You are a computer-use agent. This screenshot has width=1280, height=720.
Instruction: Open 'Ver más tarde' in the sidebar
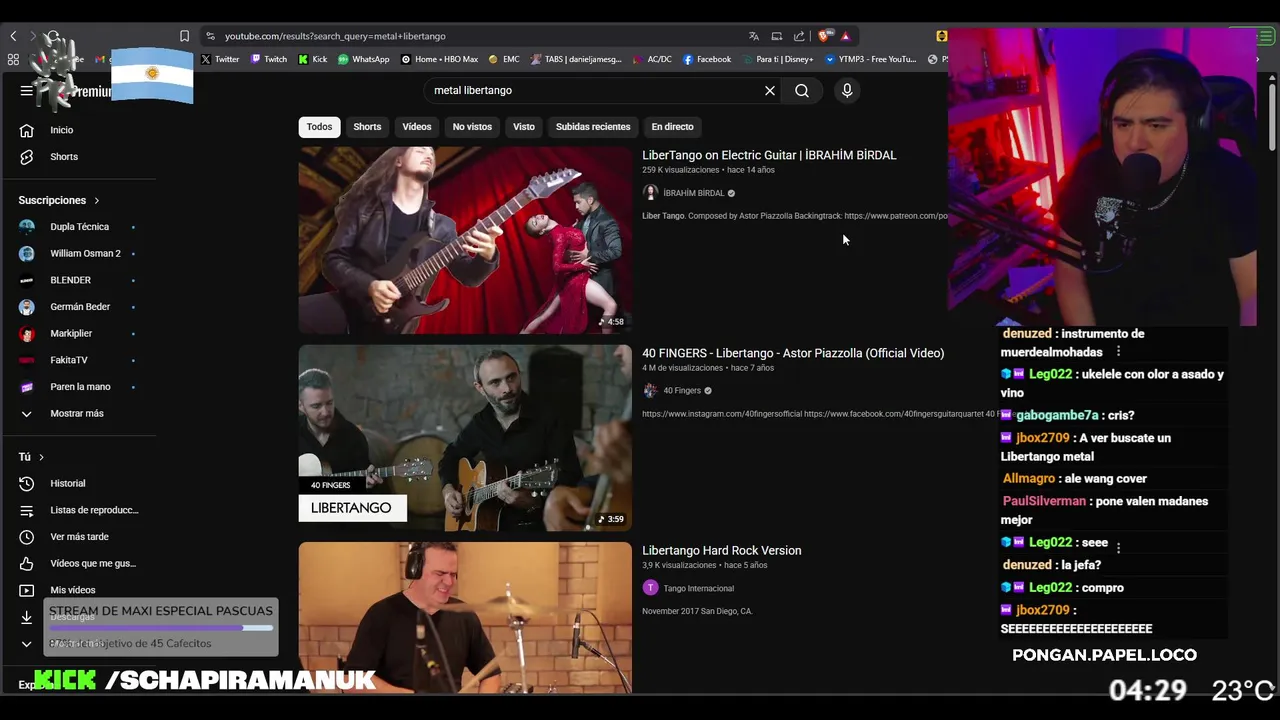tap(80, 537)
